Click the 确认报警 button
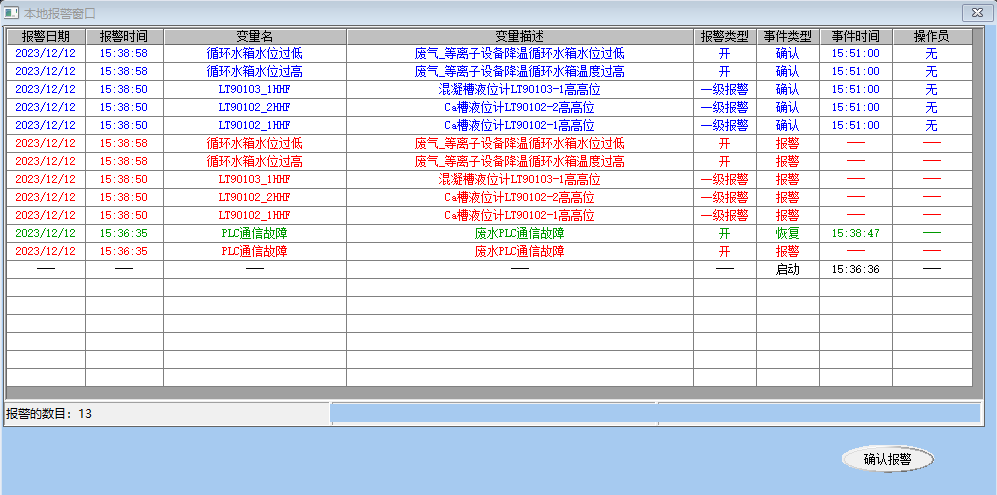This screenshot has width=997, height=495. tap(887, 459)
